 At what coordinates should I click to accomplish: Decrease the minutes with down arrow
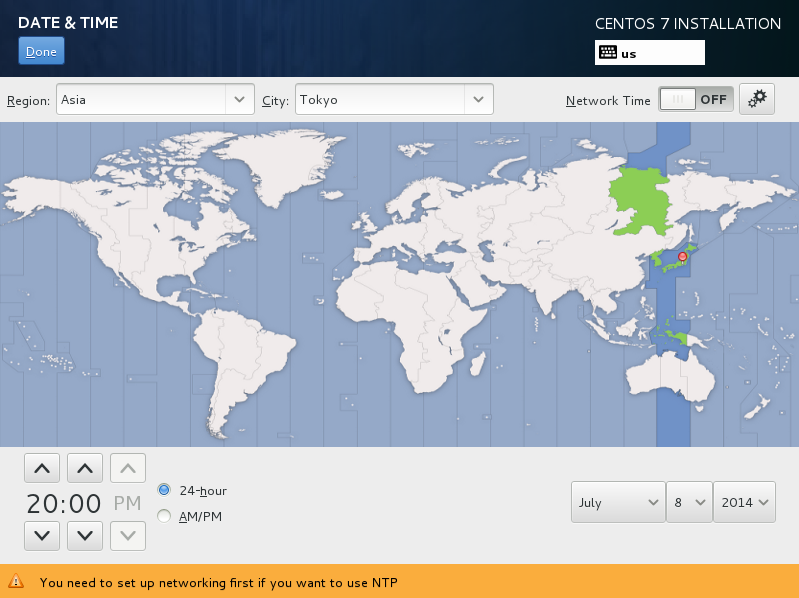pyautogui.click(x=85, y=536)
